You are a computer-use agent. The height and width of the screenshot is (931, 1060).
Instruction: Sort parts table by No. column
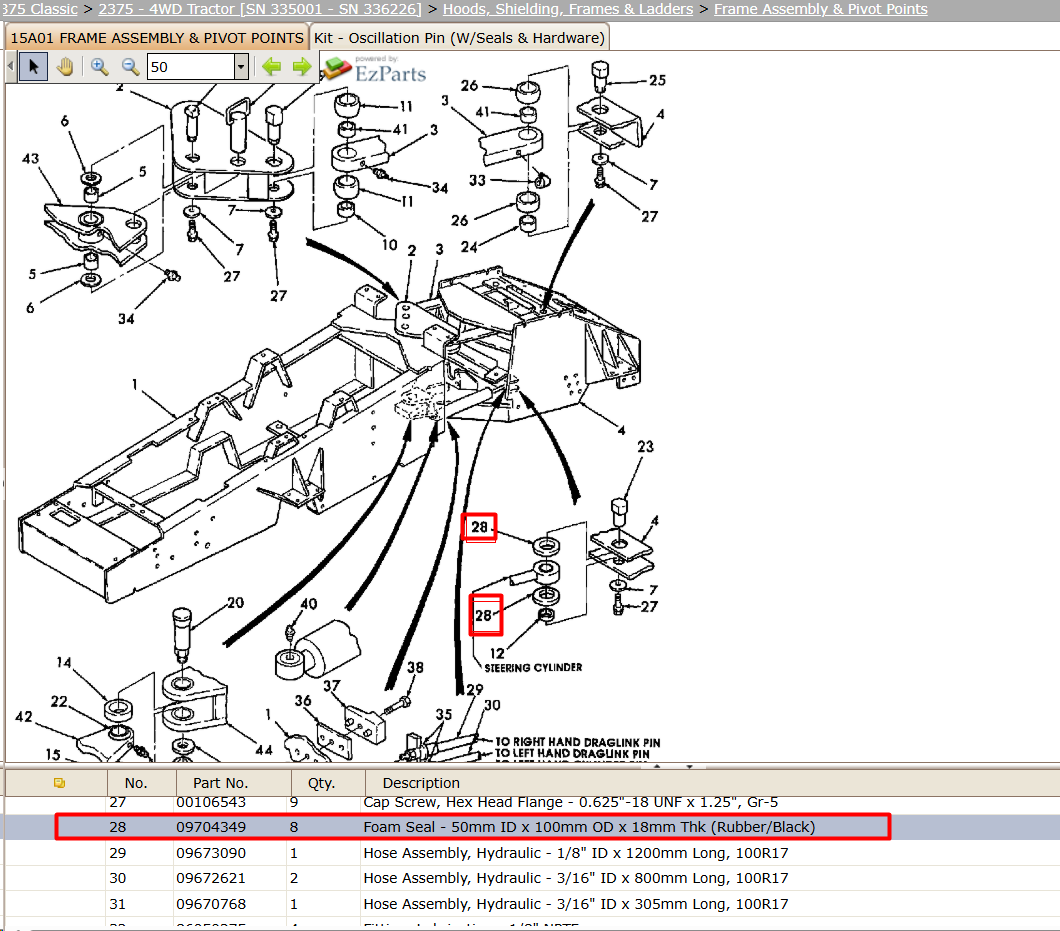(136, 783)
